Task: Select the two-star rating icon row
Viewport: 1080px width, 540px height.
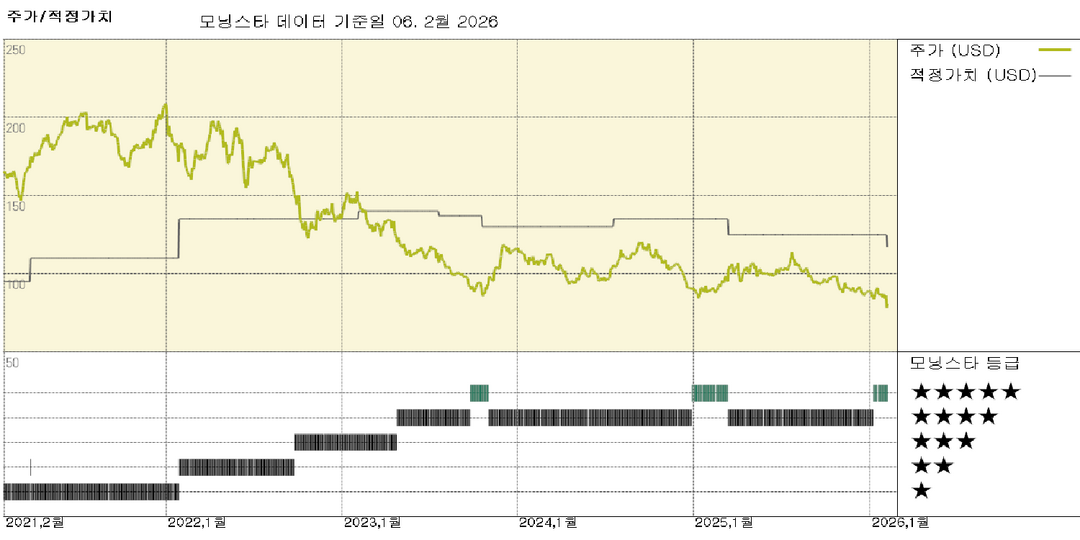Action: (x=932, y=466)
